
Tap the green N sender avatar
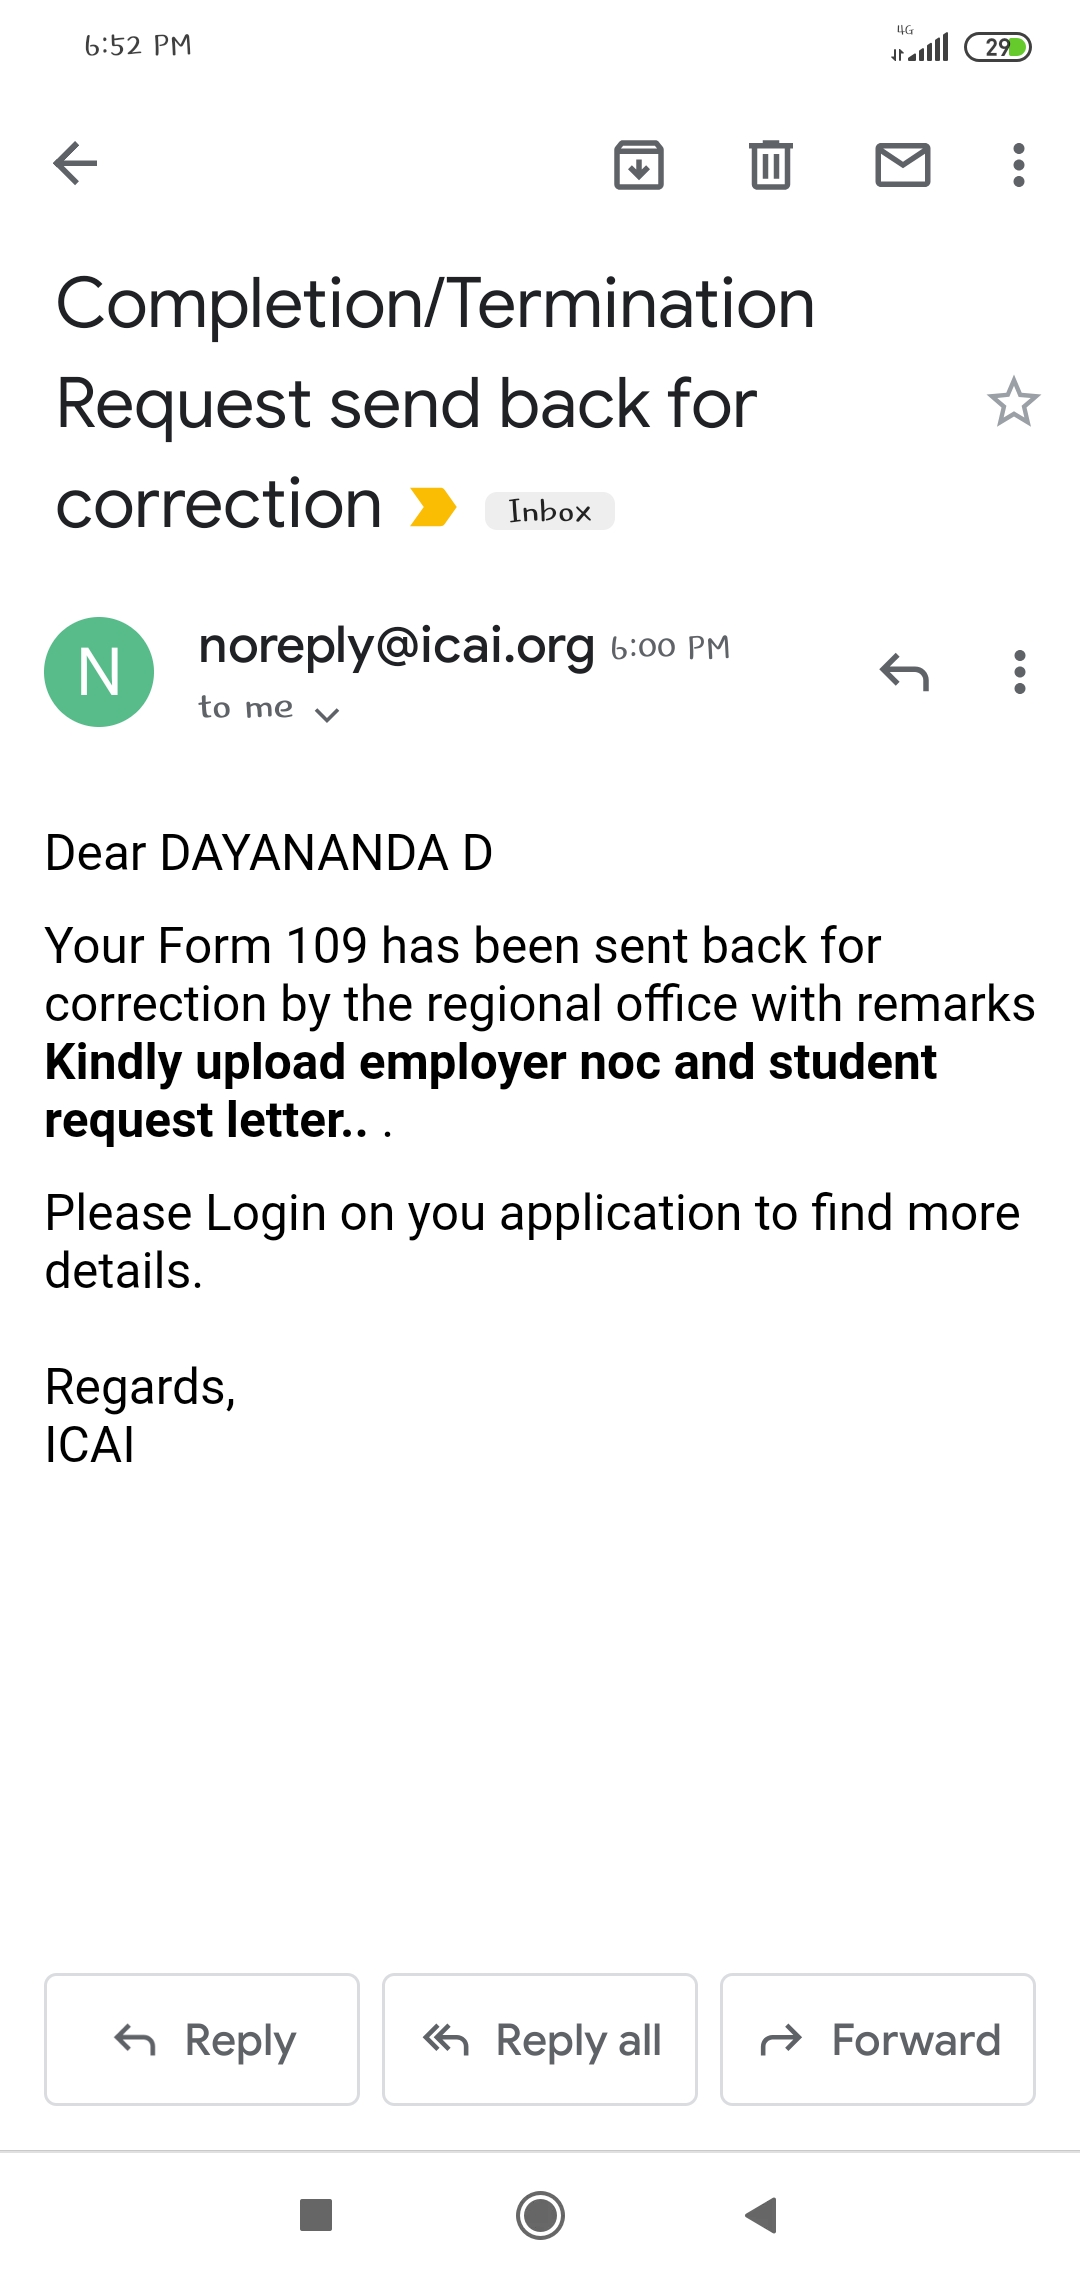[x=99, y=672]
